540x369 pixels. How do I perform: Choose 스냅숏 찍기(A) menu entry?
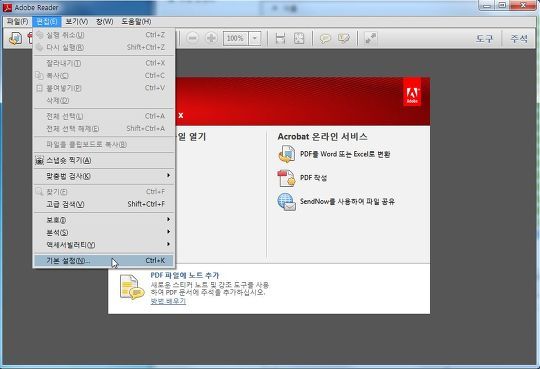104,161
